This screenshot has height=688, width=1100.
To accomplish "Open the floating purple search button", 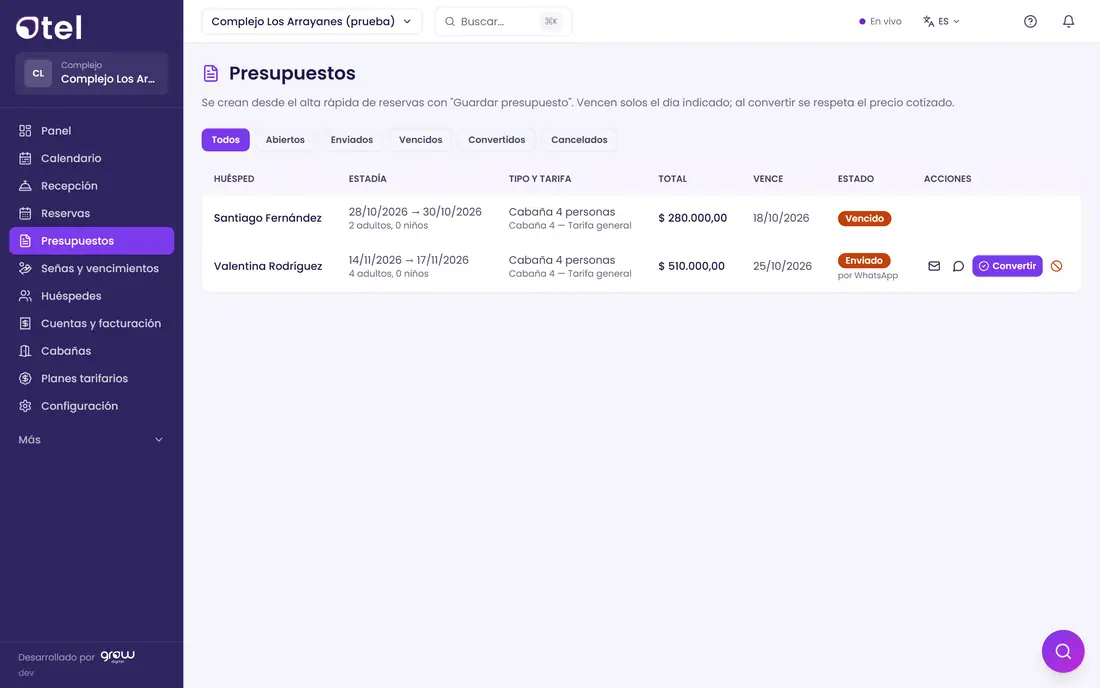I will 1063,651.
